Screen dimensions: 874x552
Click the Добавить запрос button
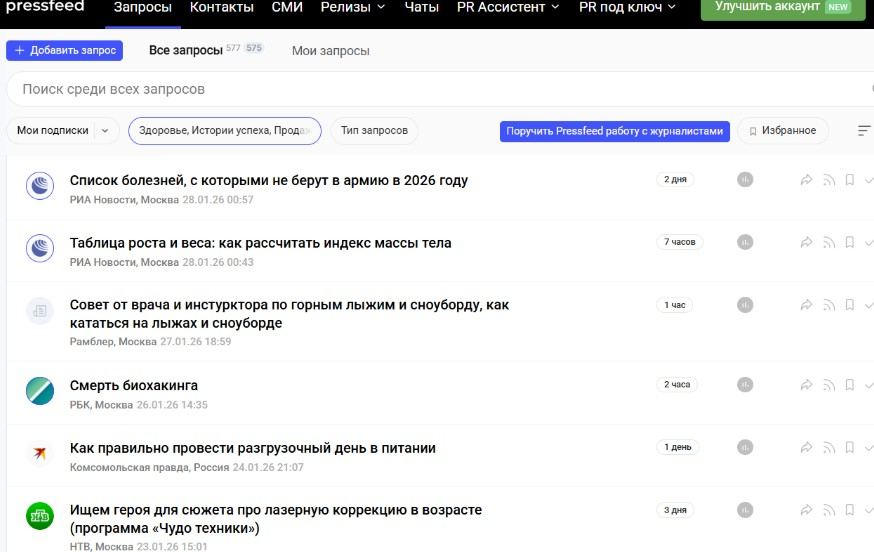64,50
